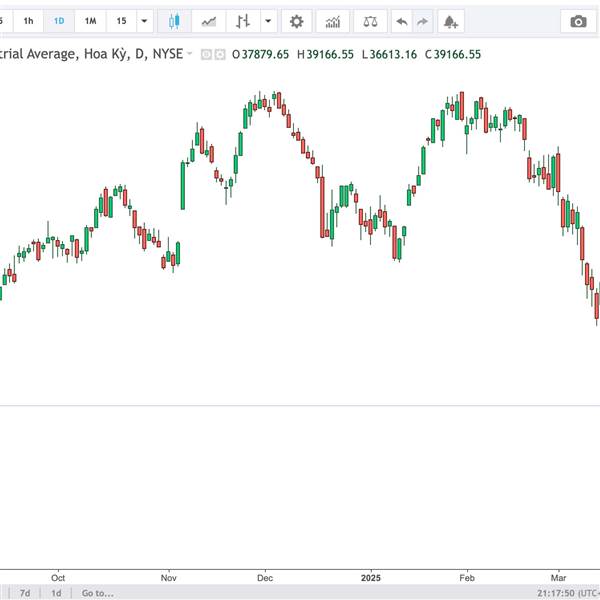Click the Feb label on time axis
Image resolution: width=600 pixels, height=600 pixels.
tap(467, 577)
